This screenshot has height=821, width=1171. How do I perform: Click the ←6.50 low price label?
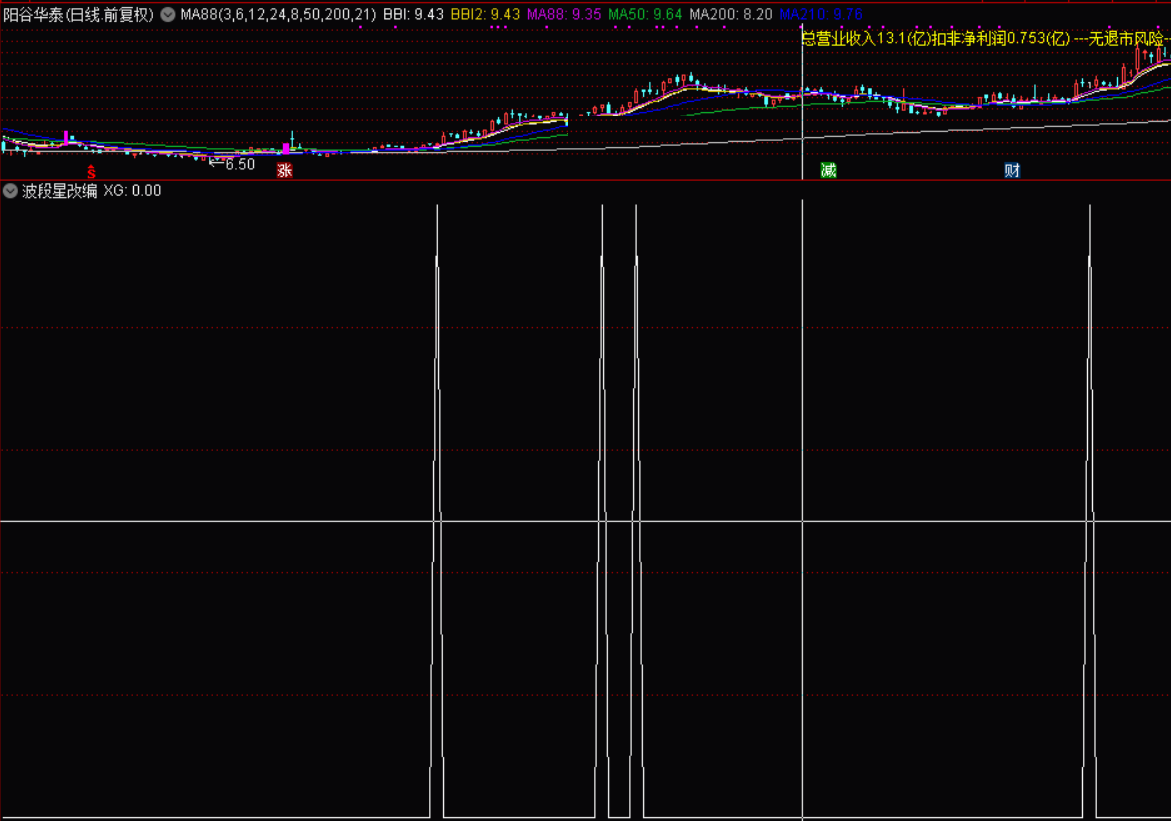(x=232, y=164)
